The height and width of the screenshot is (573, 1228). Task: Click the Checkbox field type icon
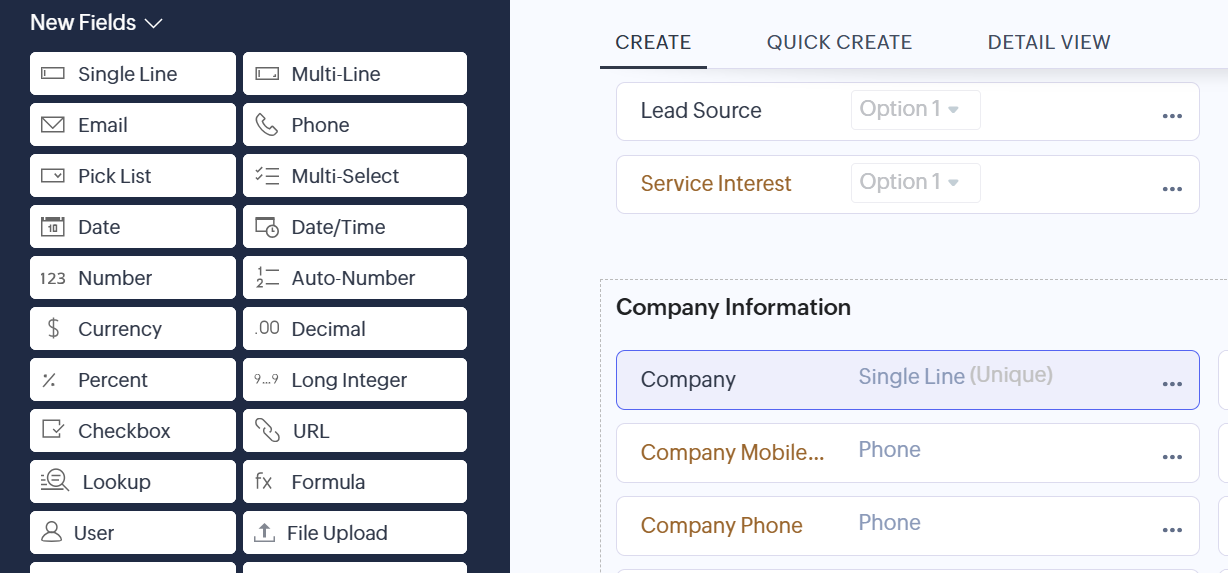pyautogui.click(x=53, y=431)
